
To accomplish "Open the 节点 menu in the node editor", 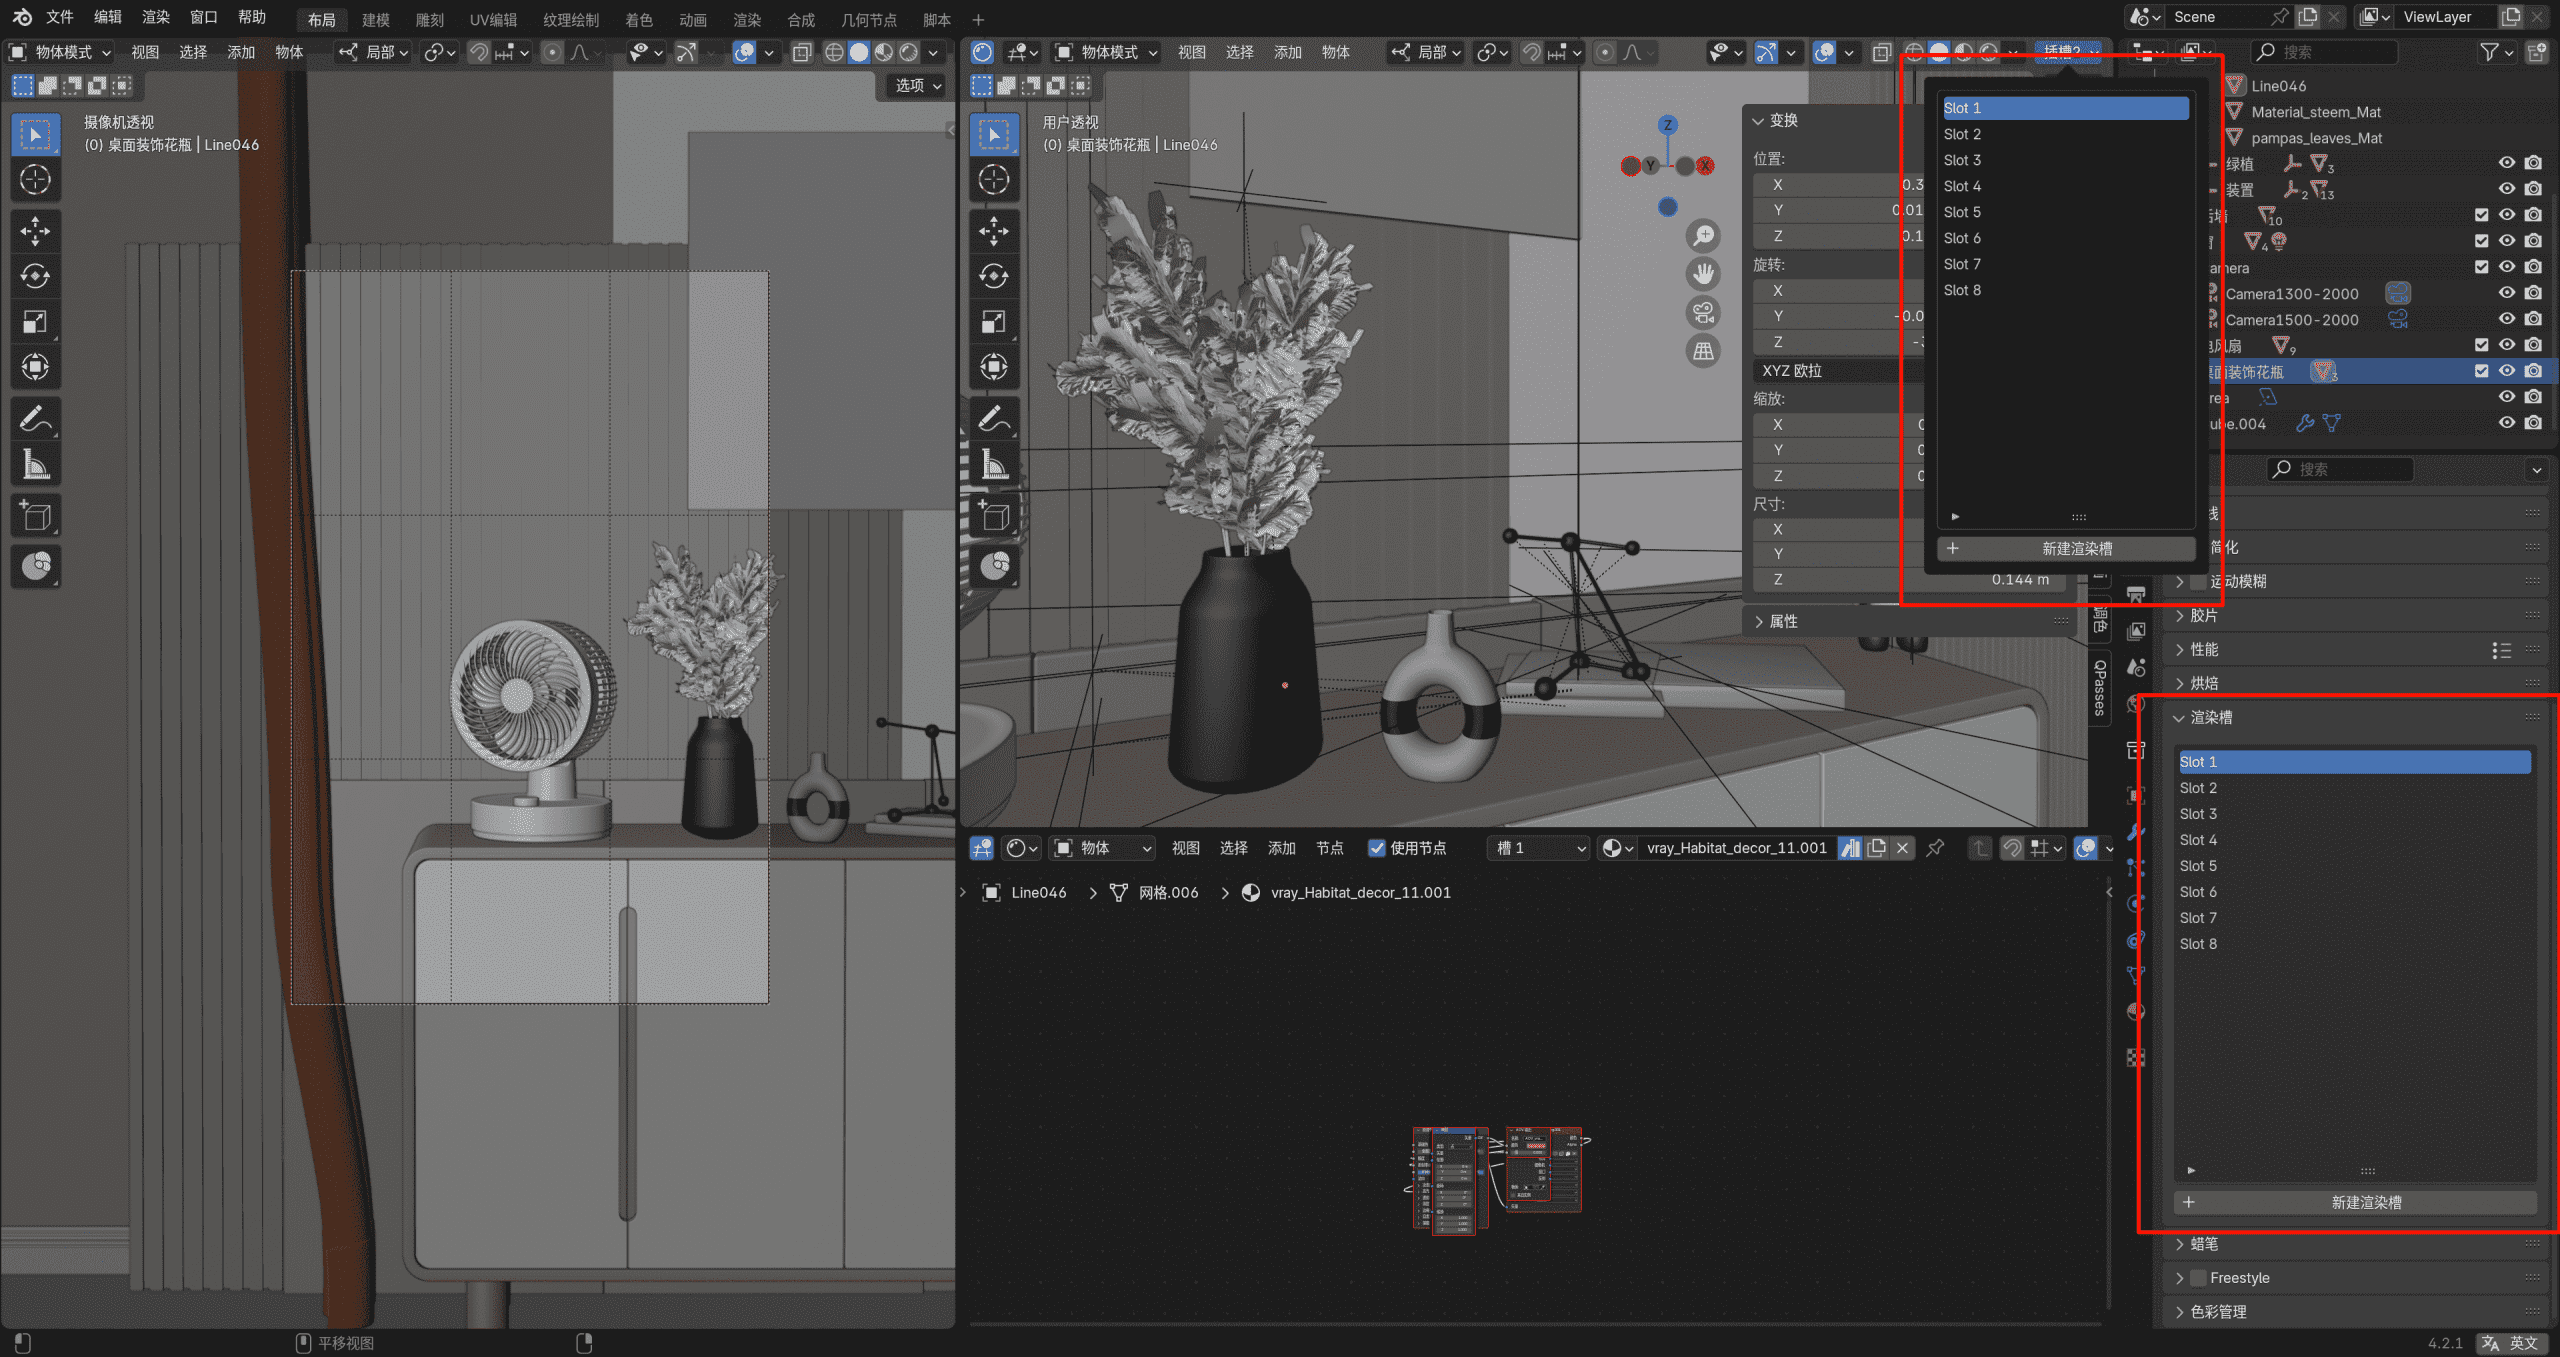I will point(1329,848).
